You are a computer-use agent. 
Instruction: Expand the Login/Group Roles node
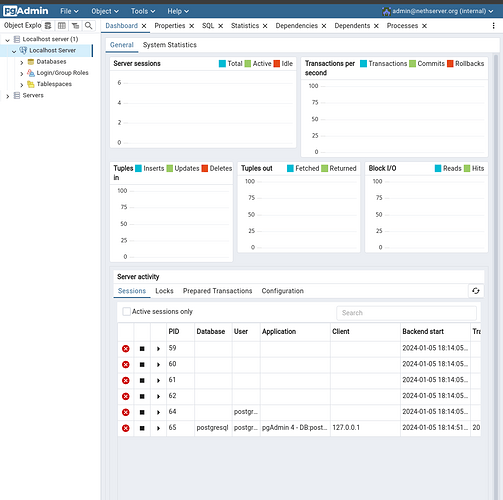click(x=22, y=73)
